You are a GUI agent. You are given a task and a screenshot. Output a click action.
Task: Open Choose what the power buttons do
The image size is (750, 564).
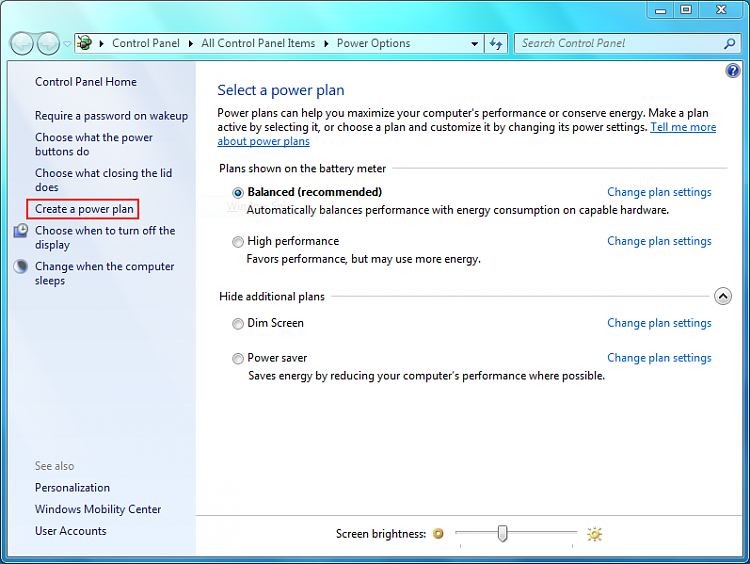94,144
